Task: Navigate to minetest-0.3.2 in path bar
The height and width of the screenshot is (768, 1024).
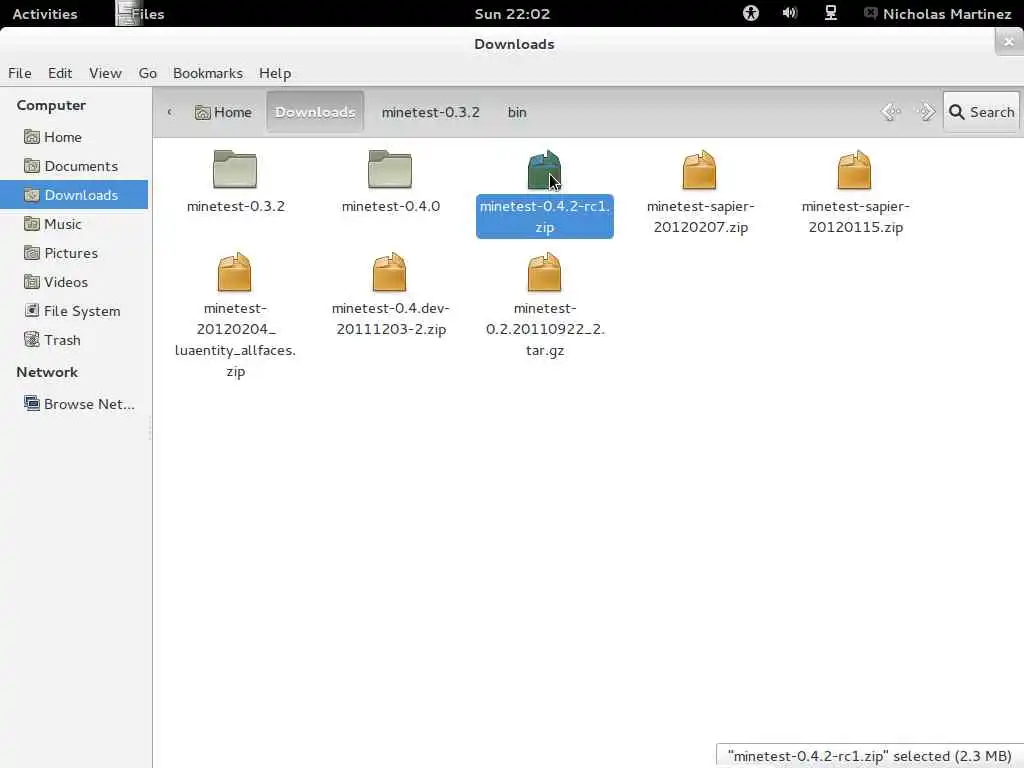Action: pos(430,112)
